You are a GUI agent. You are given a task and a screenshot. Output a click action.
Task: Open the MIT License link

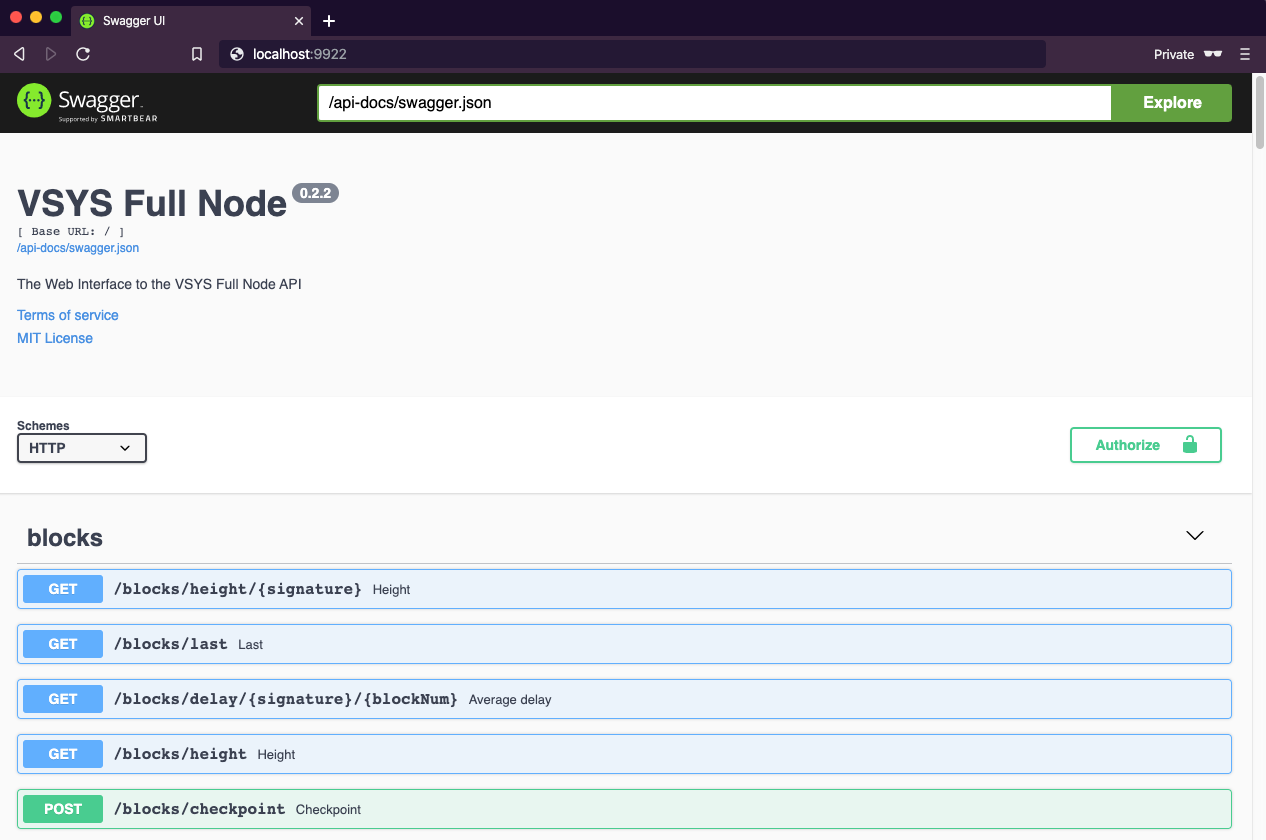(x=54, y=338)
